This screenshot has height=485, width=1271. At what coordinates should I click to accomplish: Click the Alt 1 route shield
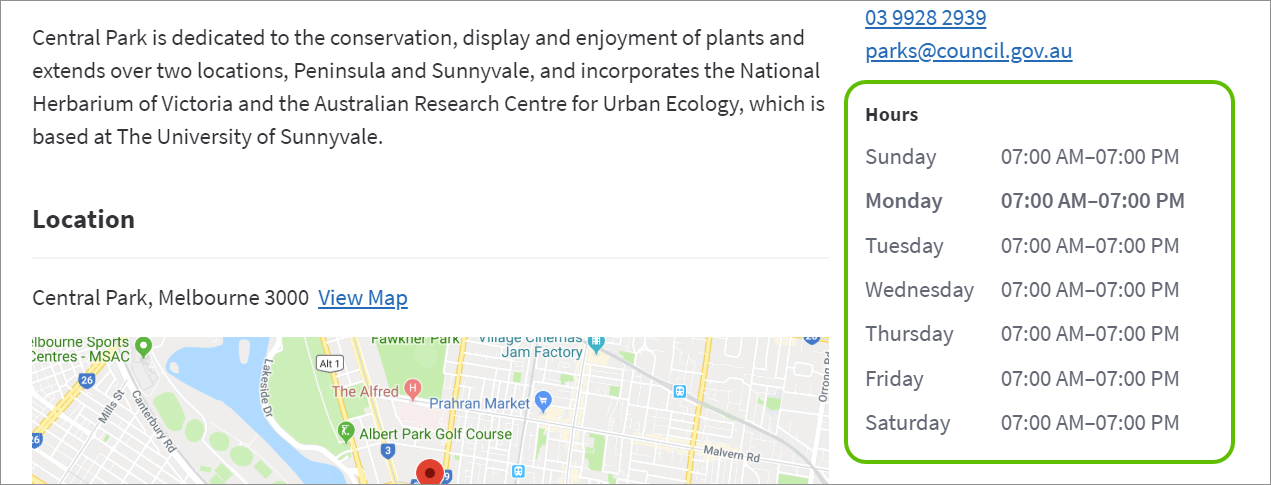330,363
